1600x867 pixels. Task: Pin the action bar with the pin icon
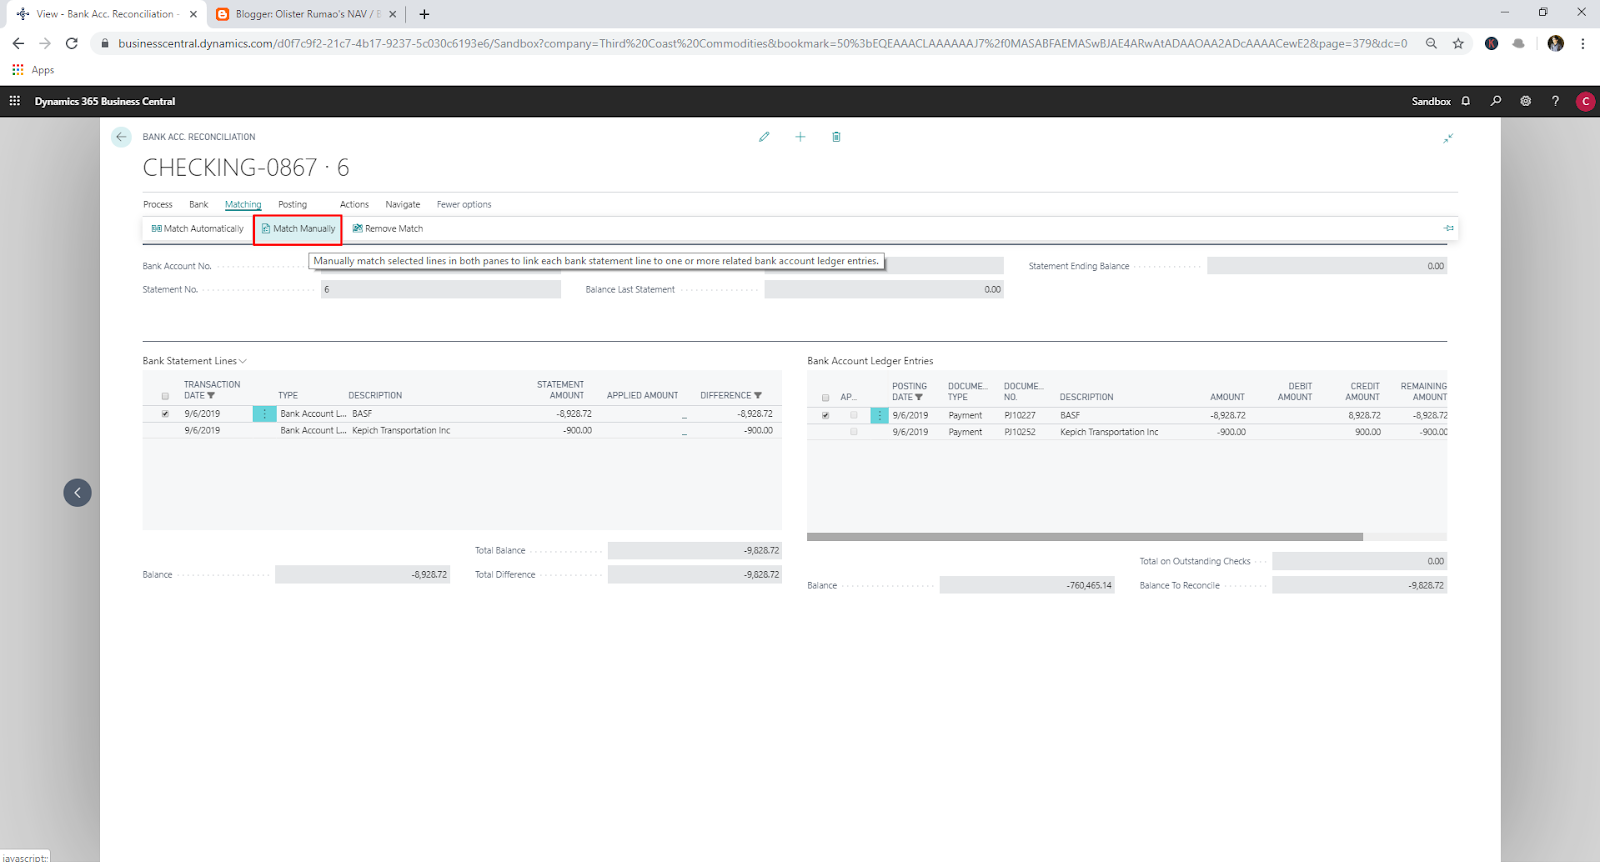(1449, 228)
